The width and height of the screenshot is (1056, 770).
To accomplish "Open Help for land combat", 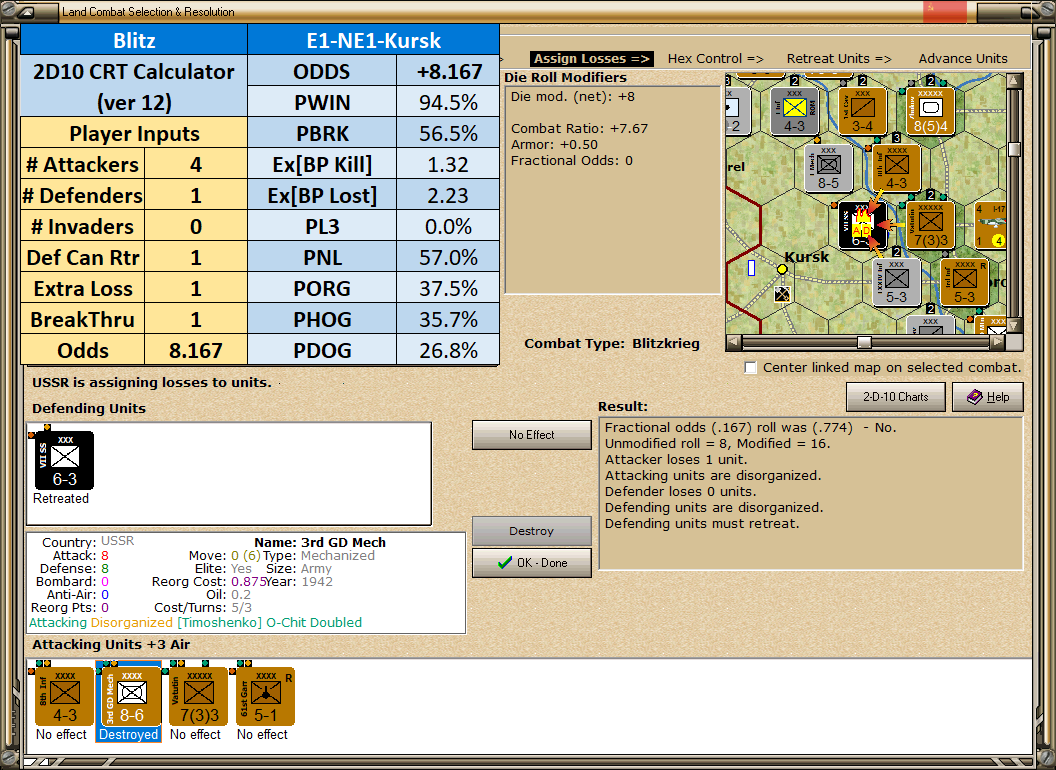I will (987, 397).
